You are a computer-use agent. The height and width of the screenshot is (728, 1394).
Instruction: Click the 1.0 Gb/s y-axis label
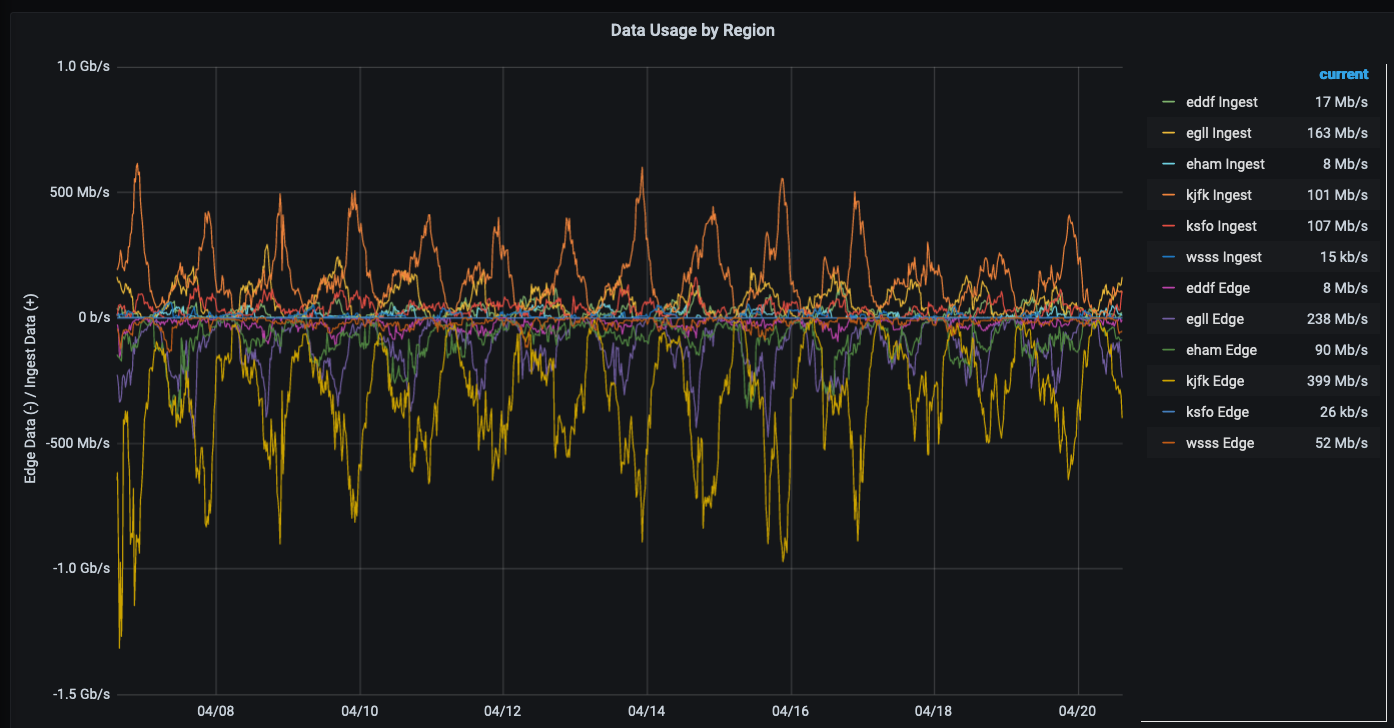[83, 66]
